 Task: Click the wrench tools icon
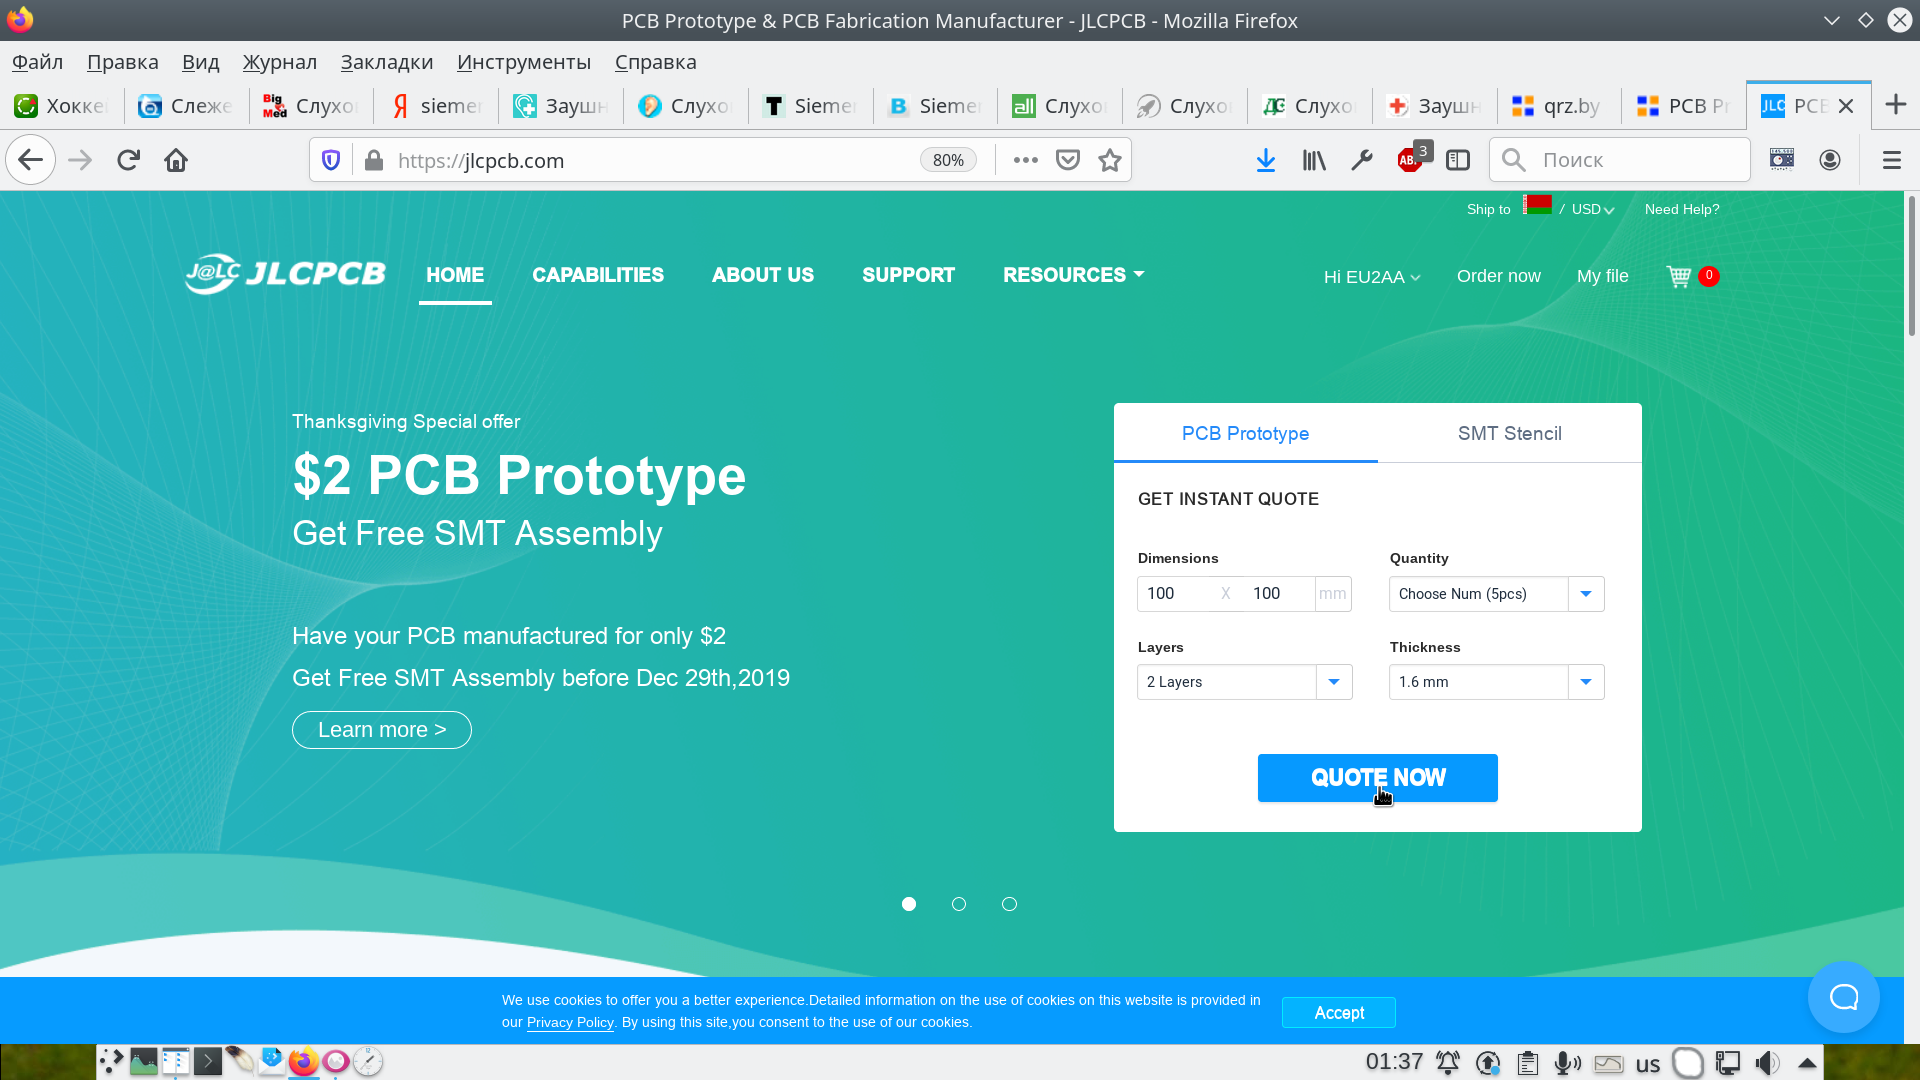point(1362,160)
